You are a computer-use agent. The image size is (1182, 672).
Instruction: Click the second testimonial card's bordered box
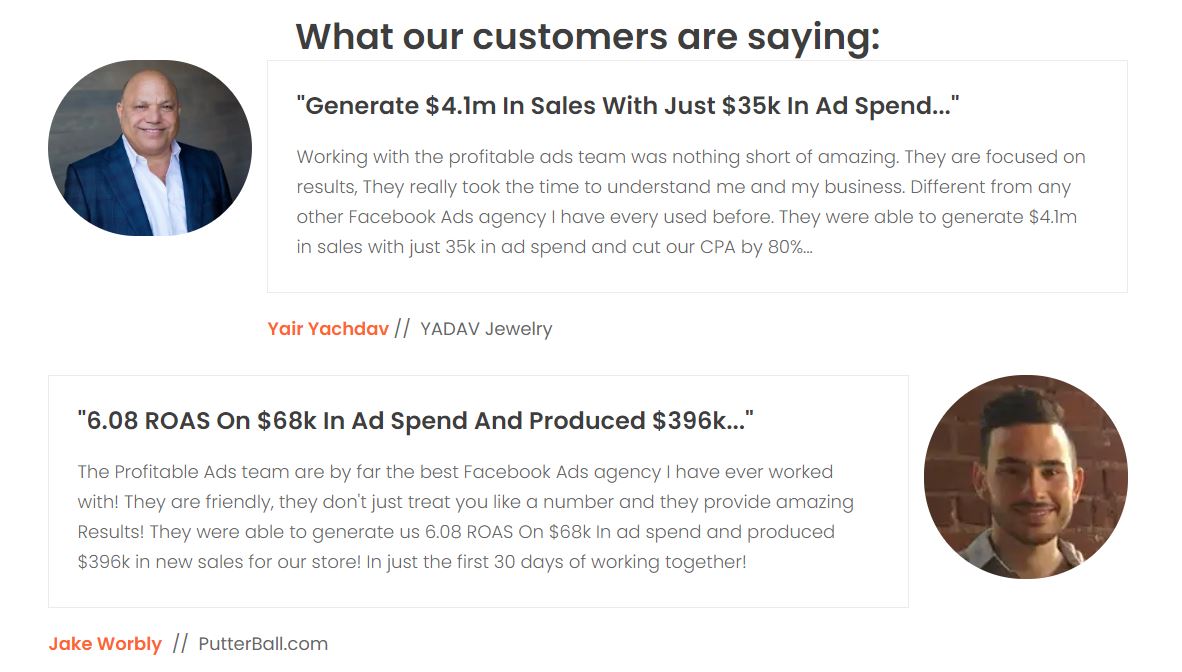pos(478,491)
